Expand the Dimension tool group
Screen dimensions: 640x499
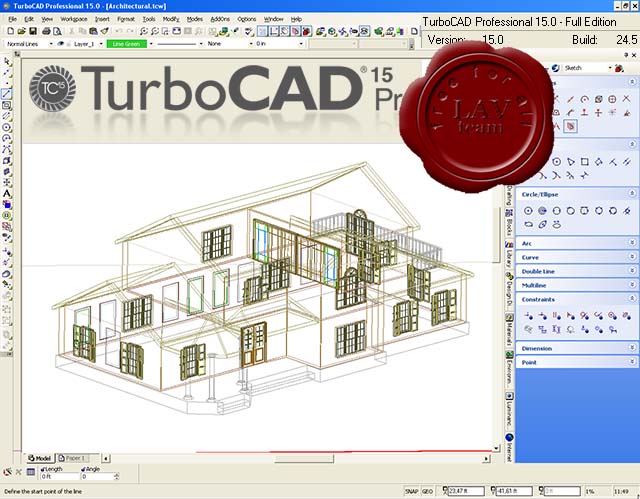pos(632,348)
